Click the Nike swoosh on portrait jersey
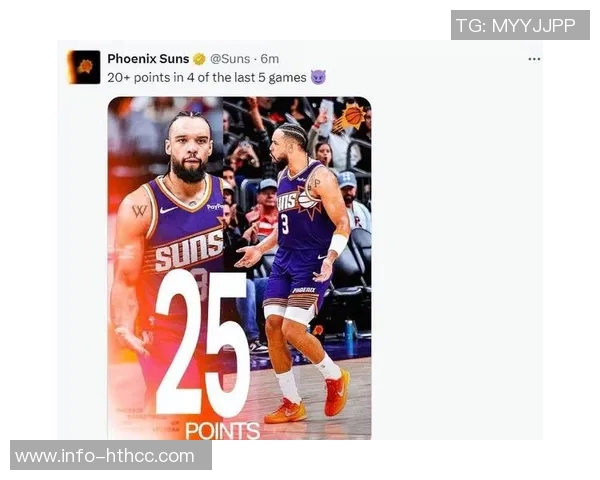600x480 pixels. point(168,210)
